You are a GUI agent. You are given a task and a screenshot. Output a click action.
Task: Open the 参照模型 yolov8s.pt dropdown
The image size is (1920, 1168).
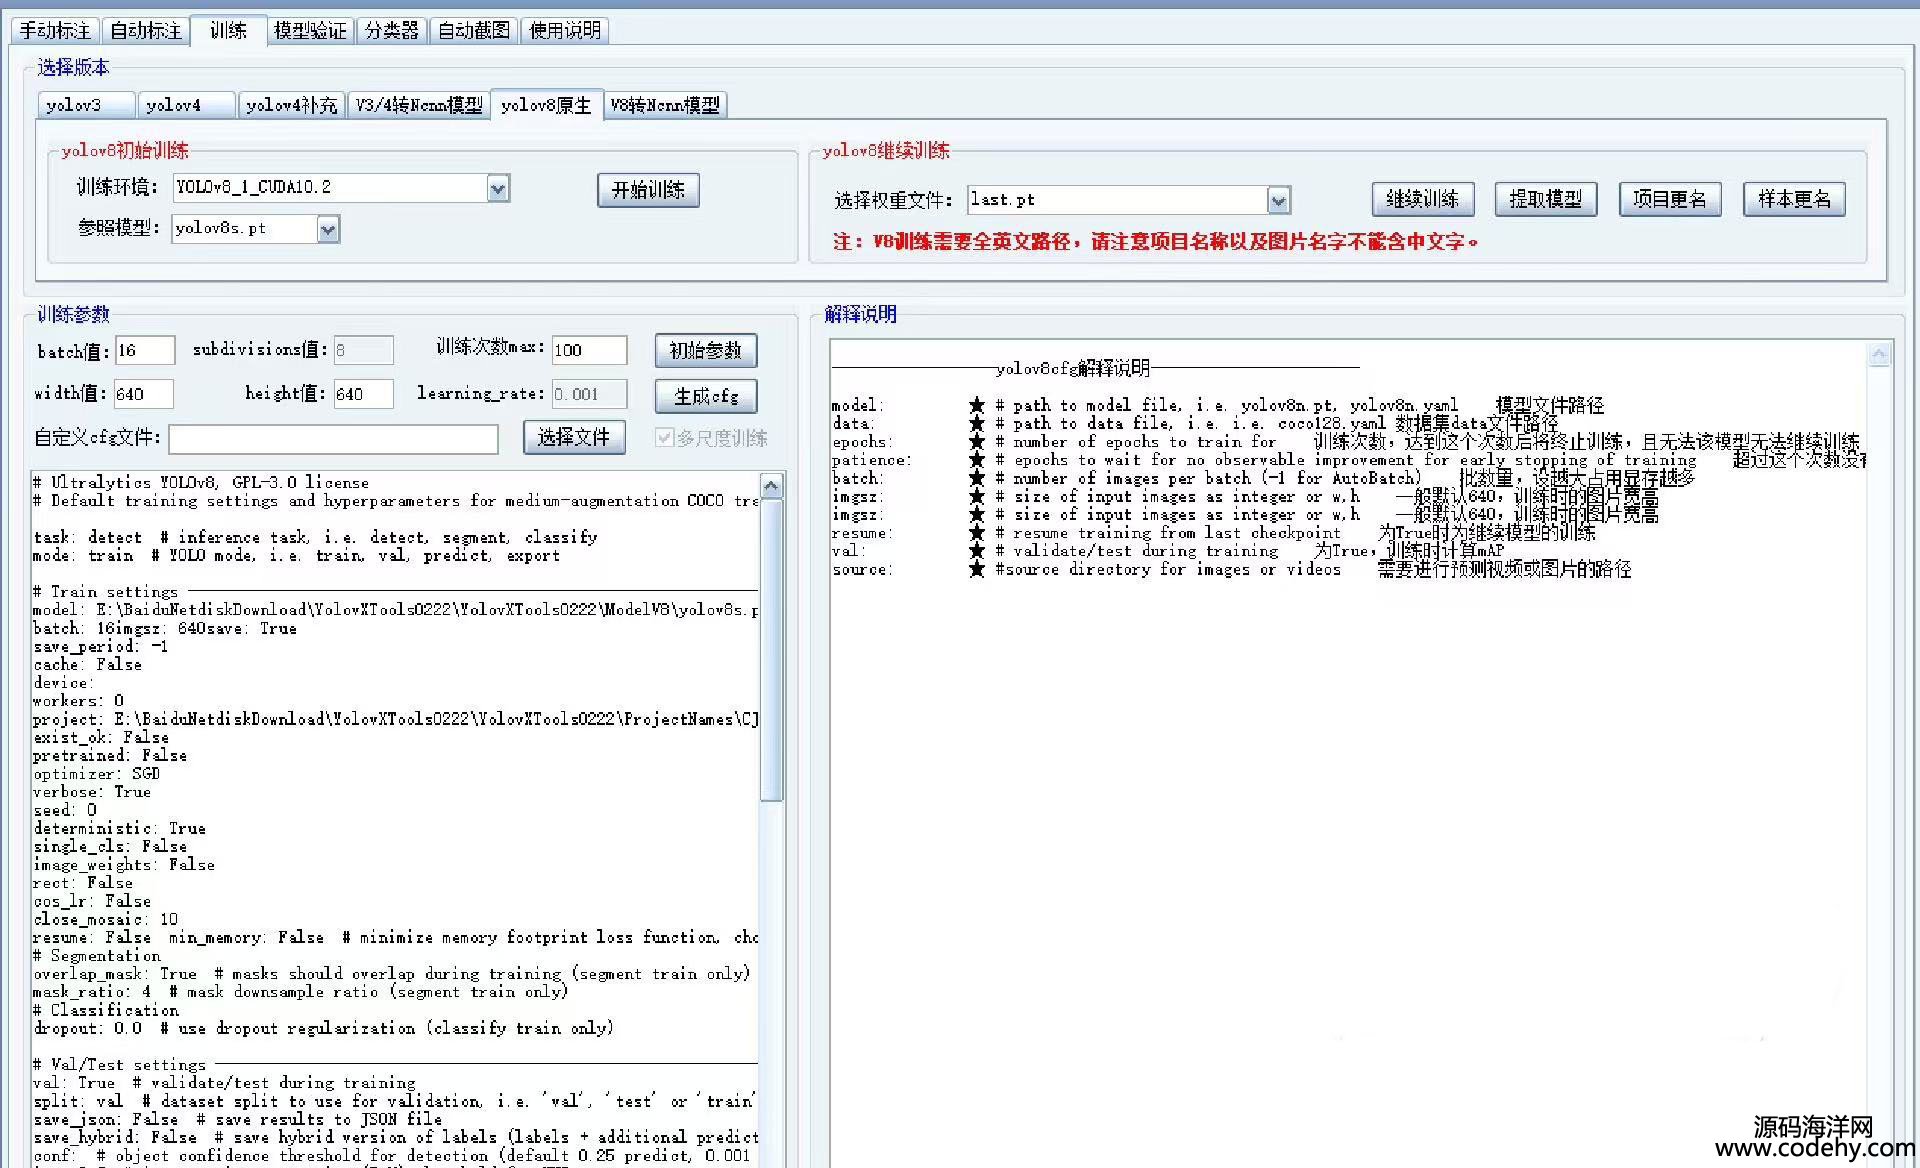point(328,229)
